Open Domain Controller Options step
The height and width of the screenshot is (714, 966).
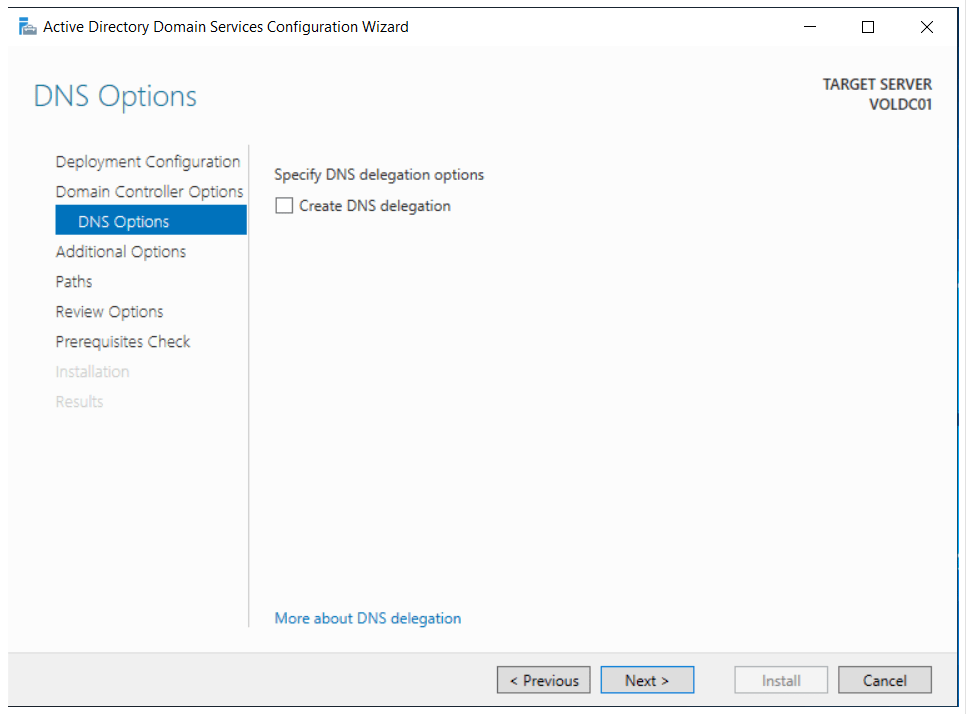point(149,192)
